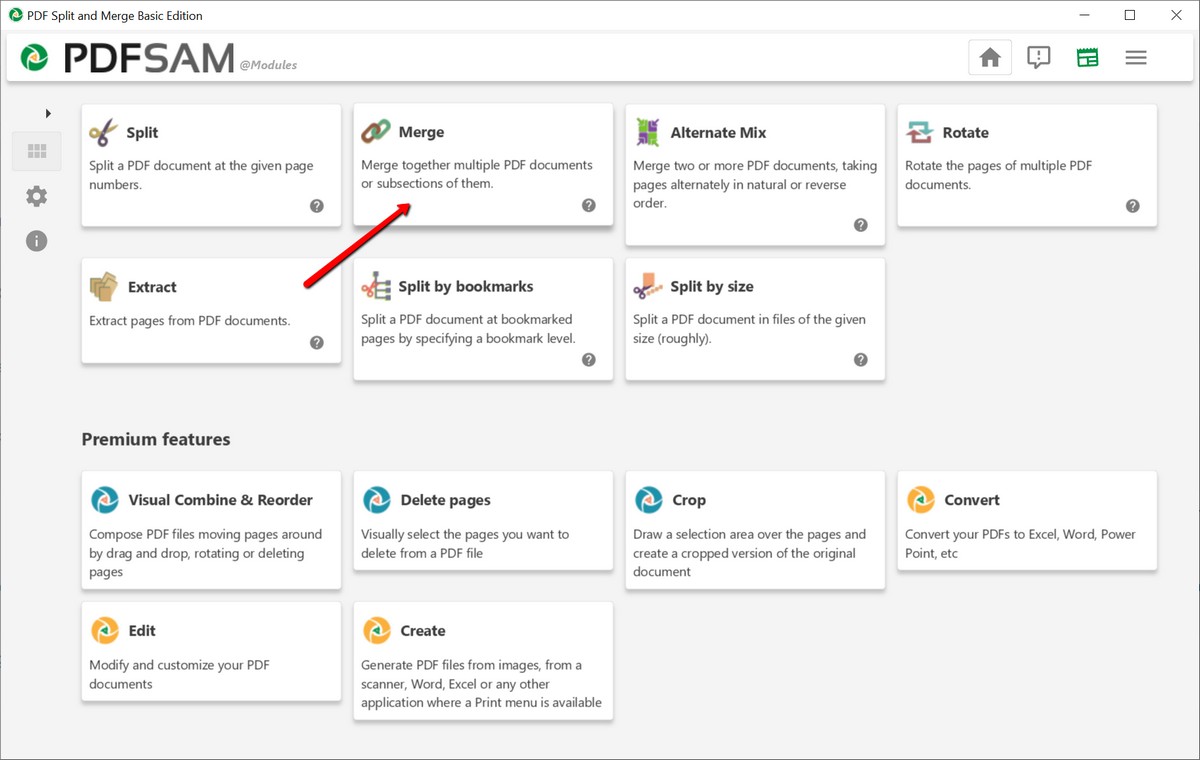Show help for the Extract module

(316, 342)
